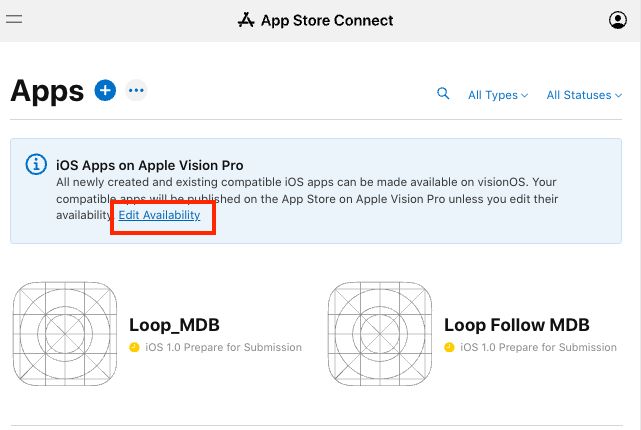The image size is (641, 430).
Task: Open the Loop_MDB app name link
Action: point(174,325)
